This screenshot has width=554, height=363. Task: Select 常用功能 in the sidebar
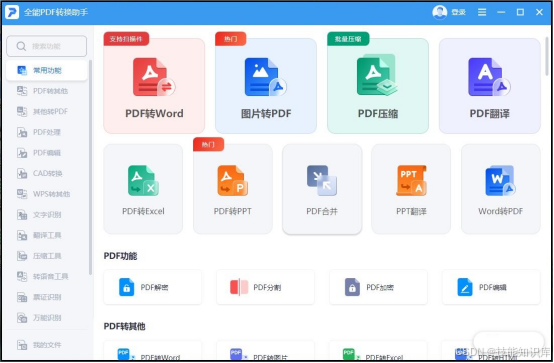(x=47, y=70)
